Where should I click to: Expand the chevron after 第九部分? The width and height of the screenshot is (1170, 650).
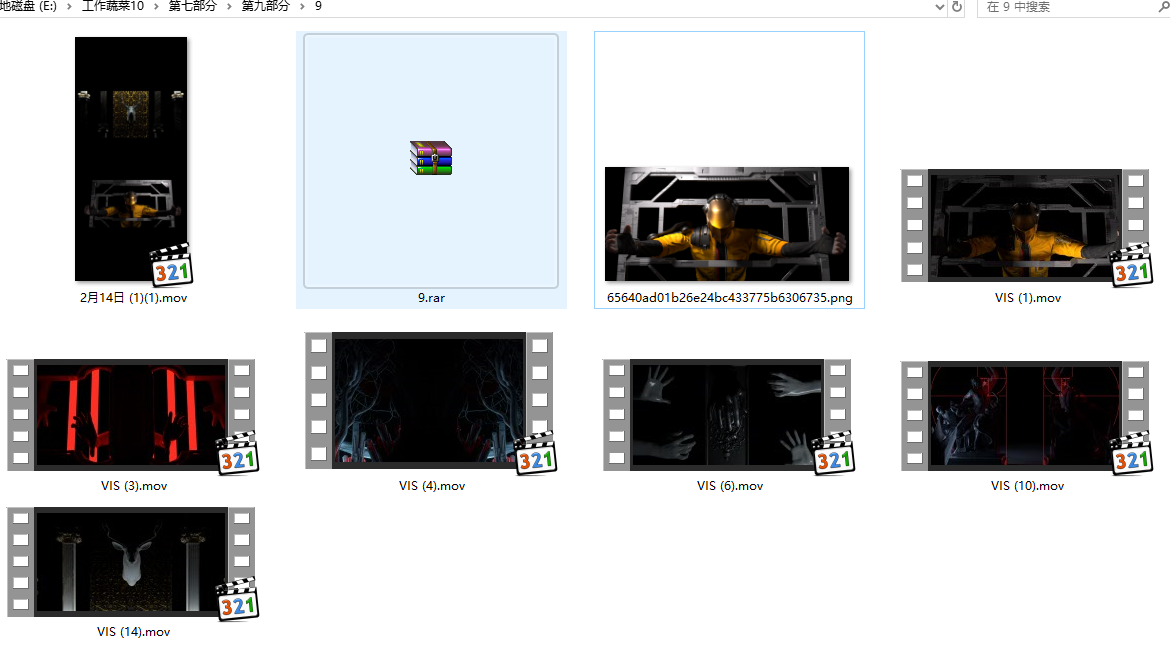[302, 6]
